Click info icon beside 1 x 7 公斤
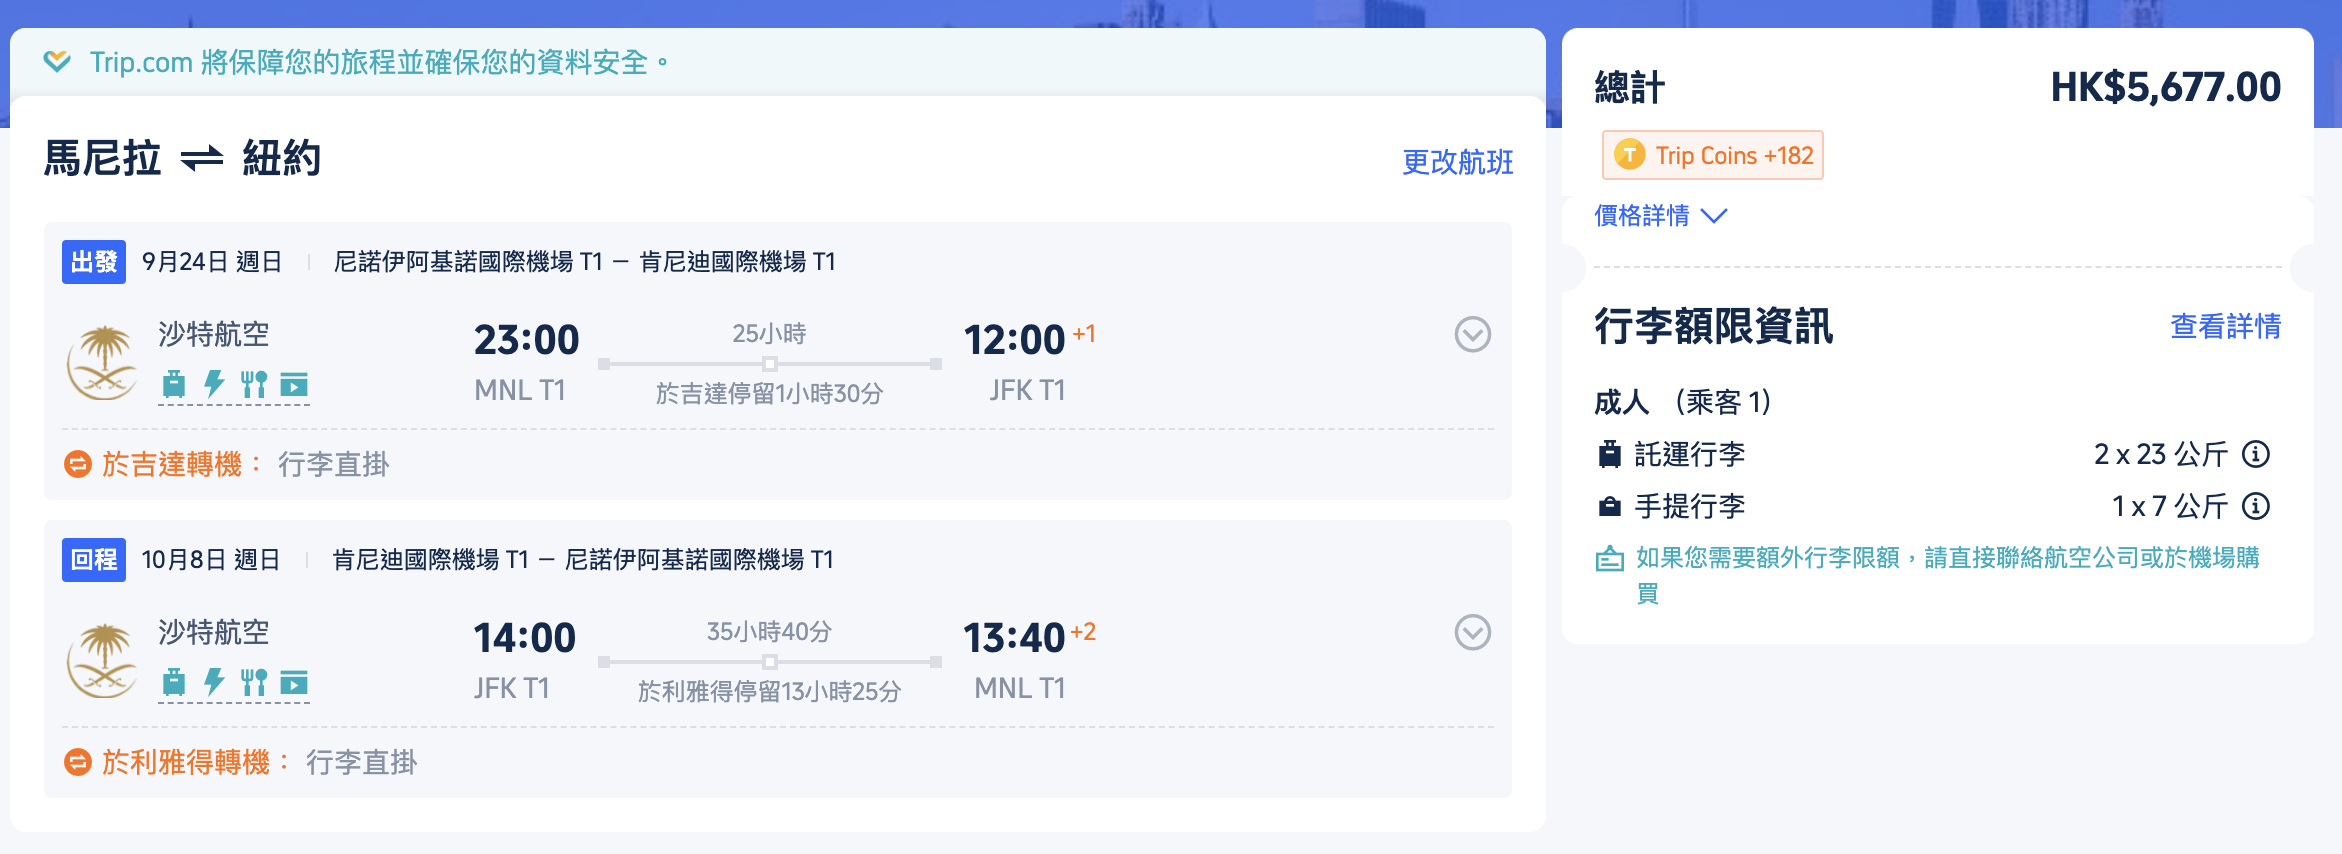 tap(2256, 506)
